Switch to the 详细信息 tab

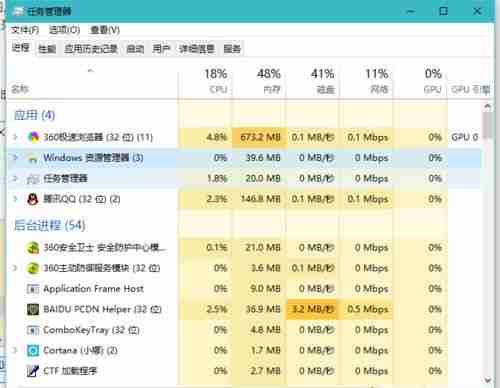[197, 49]
